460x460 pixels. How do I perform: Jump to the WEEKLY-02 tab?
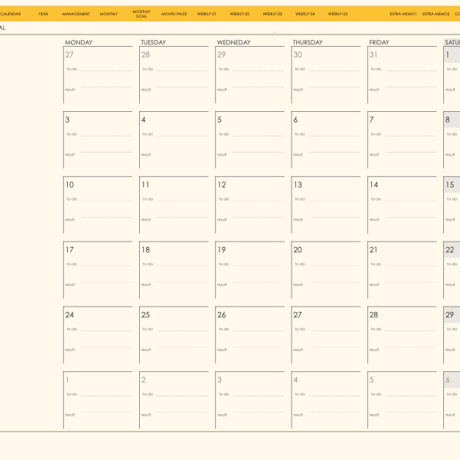(239, 14)
